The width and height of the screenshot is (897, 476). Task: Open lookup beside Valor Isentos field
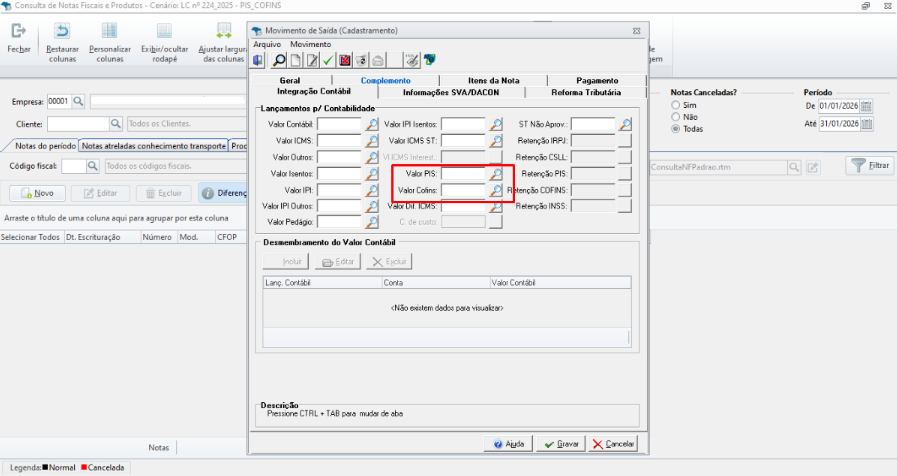372,173
